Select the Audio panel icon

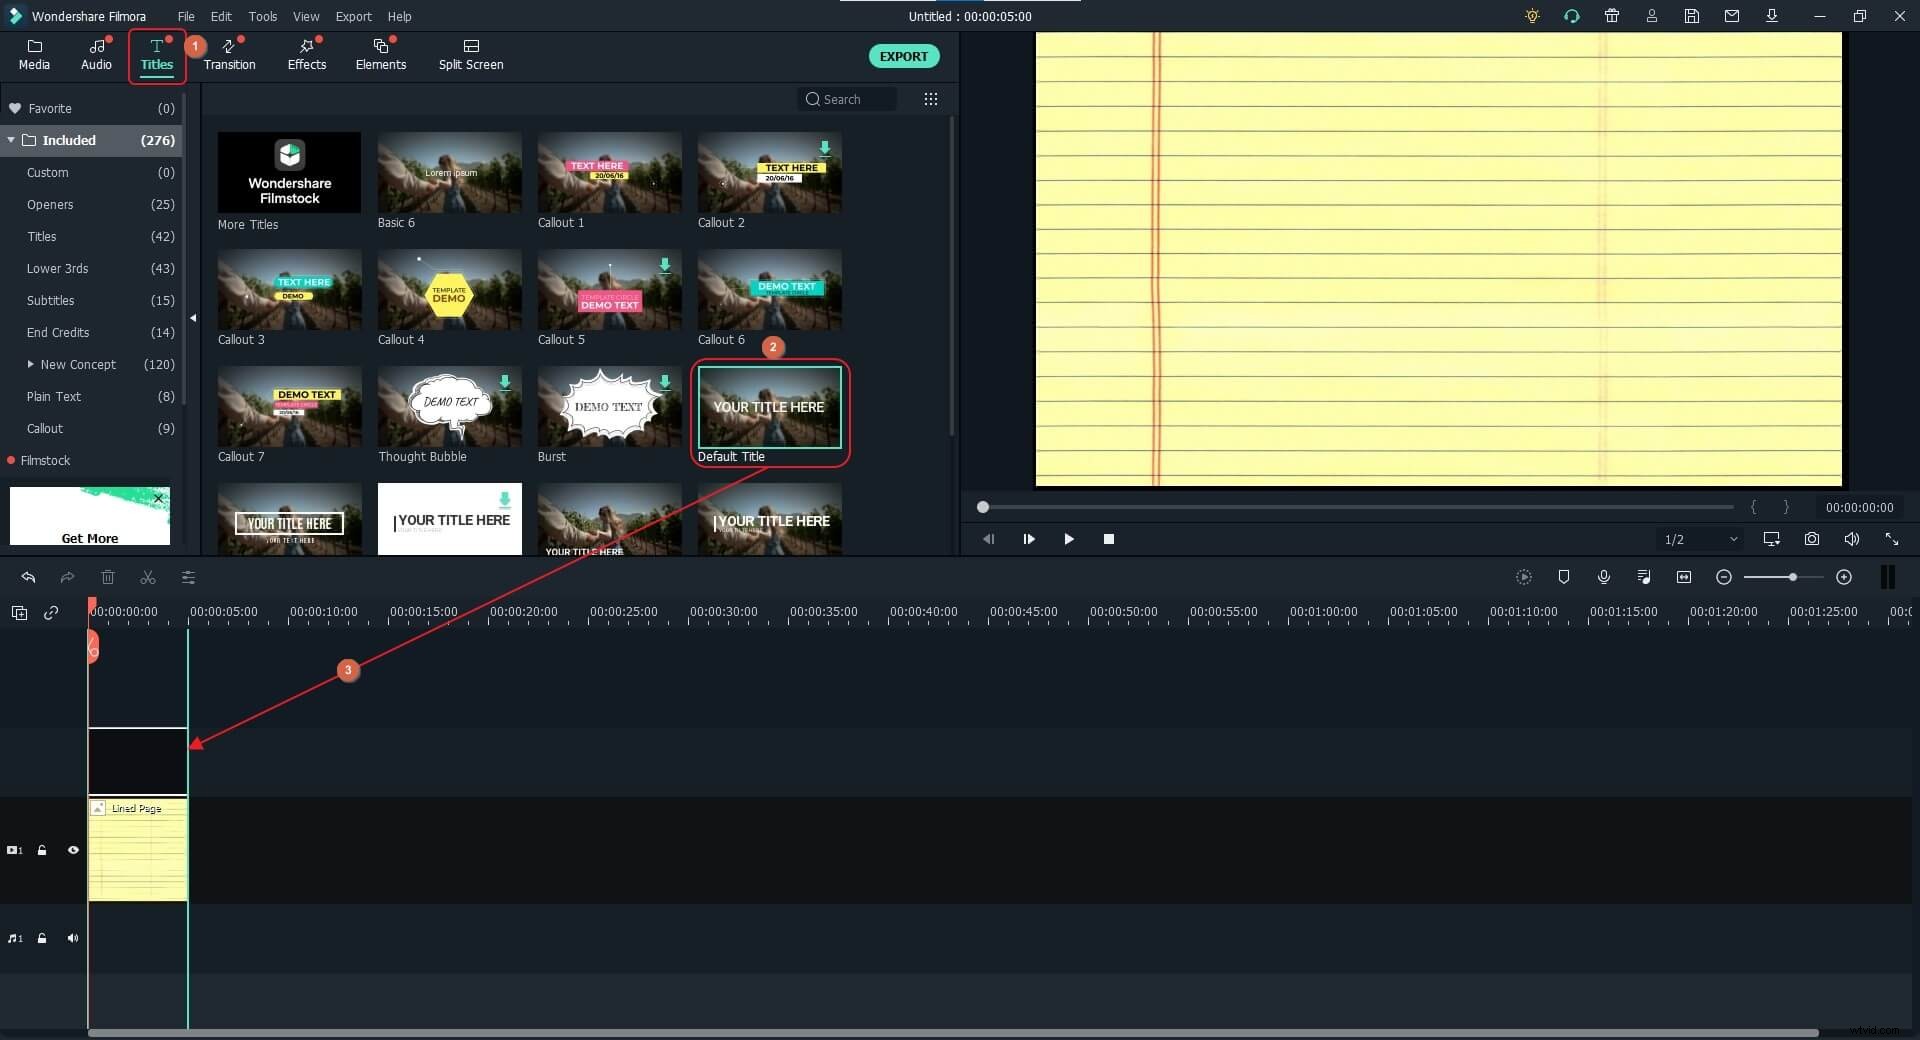(96, 55)
